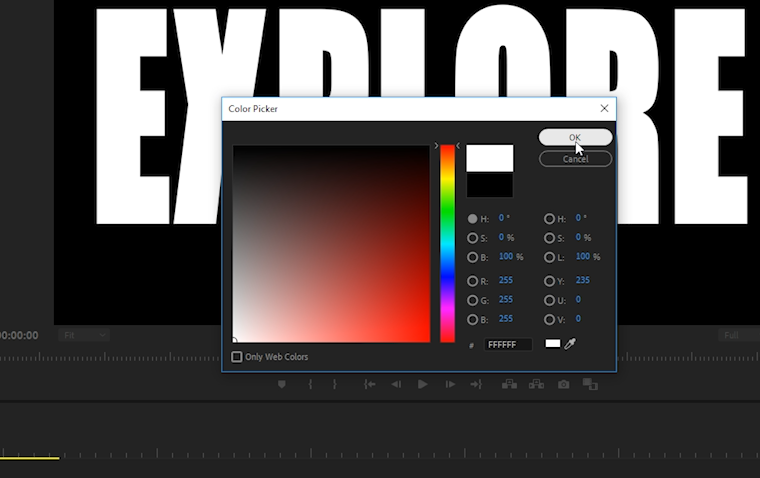
Task: Open the Fit zoom level dropdown
Action: click(x=84, y=335)
